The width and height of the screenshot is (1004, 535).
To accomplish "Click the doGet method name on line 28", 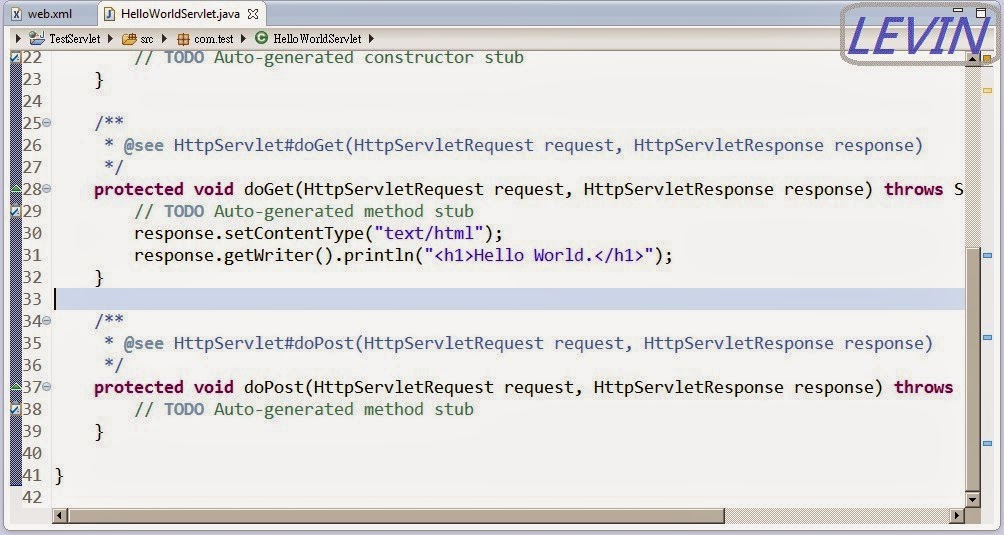I will 269,189.
